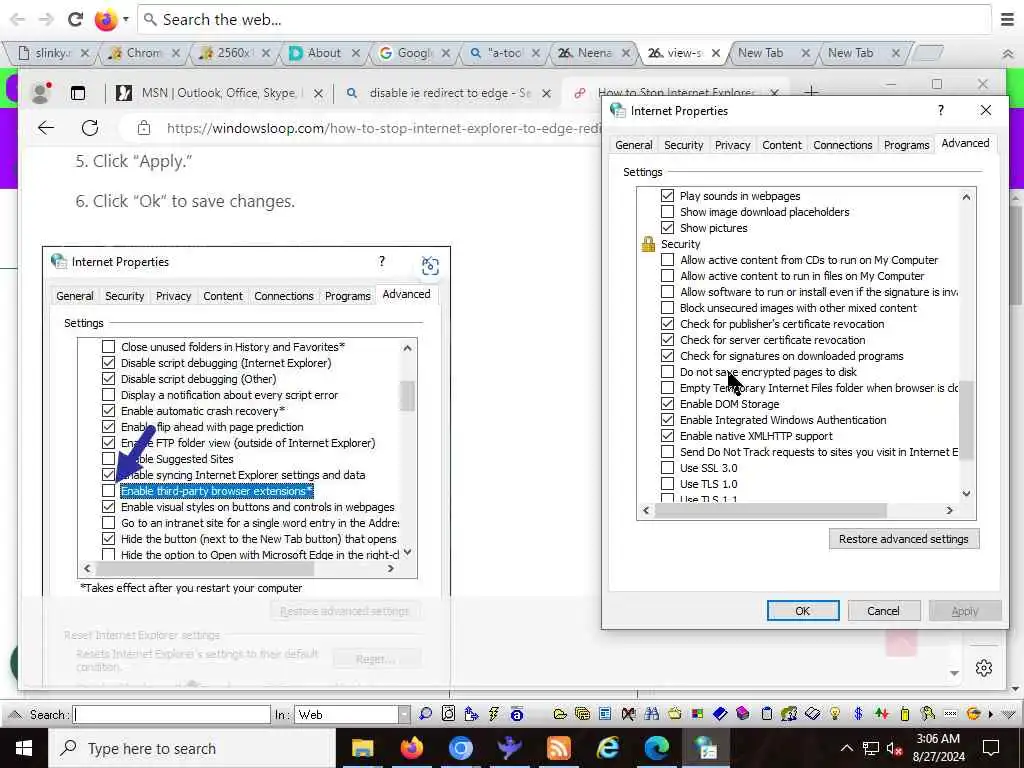This screenshot has height=768, width=1024.
Task: Open the notification center icon
Action: click(x=991, y=748)
